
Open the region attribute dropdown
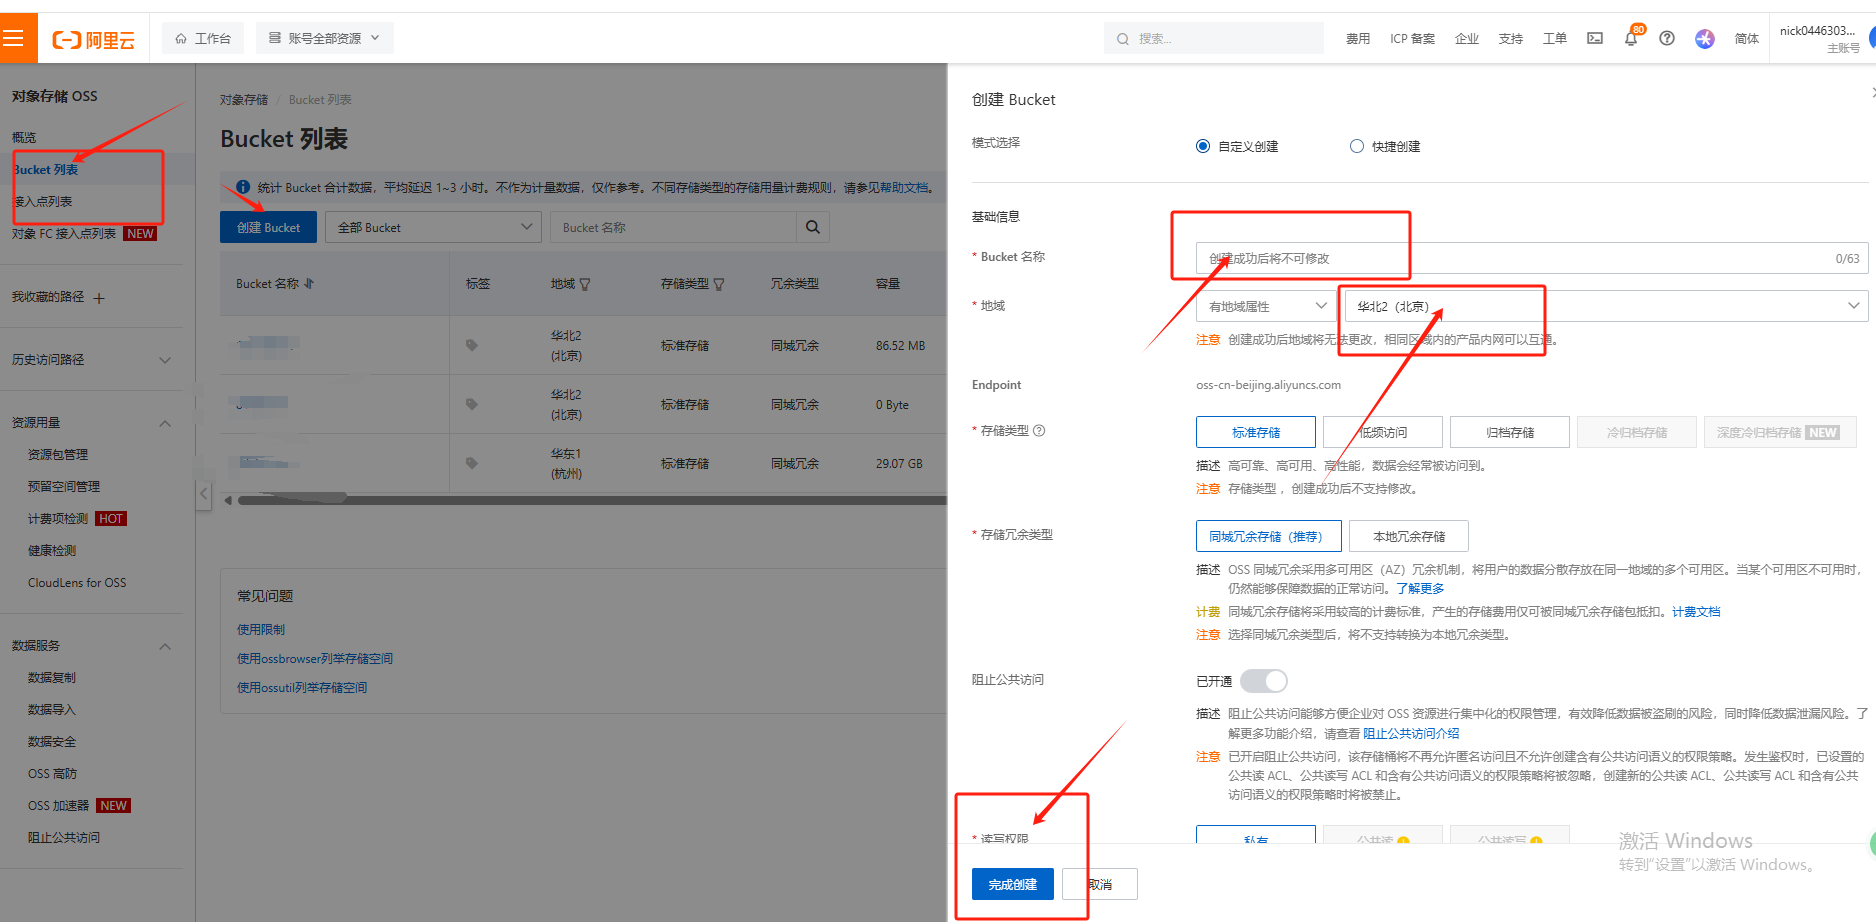coord(1267,306)
